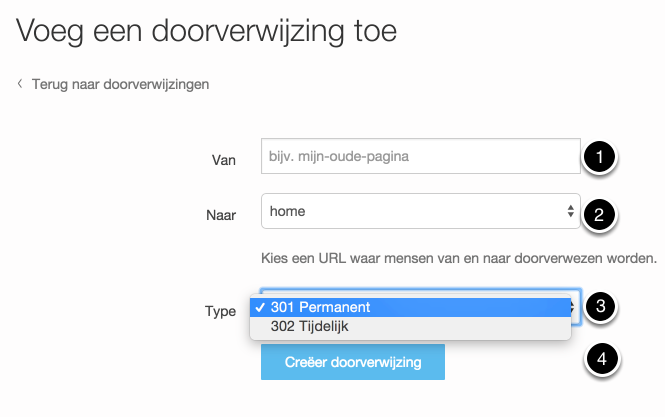Go back via Terug naar doorverwijzingen
The image size is (665, 417).
[x=120, y=84]
